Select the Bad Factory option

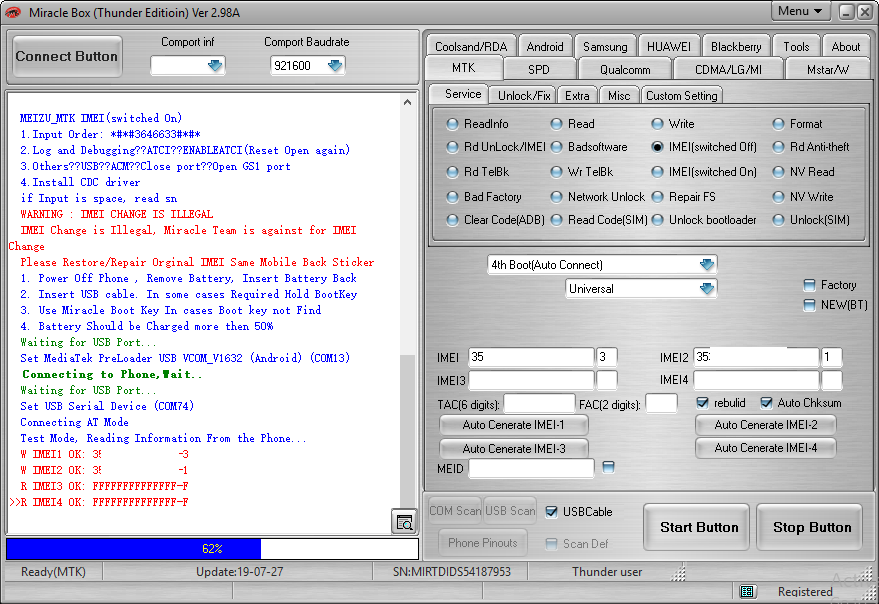click(x=452, y=197)
